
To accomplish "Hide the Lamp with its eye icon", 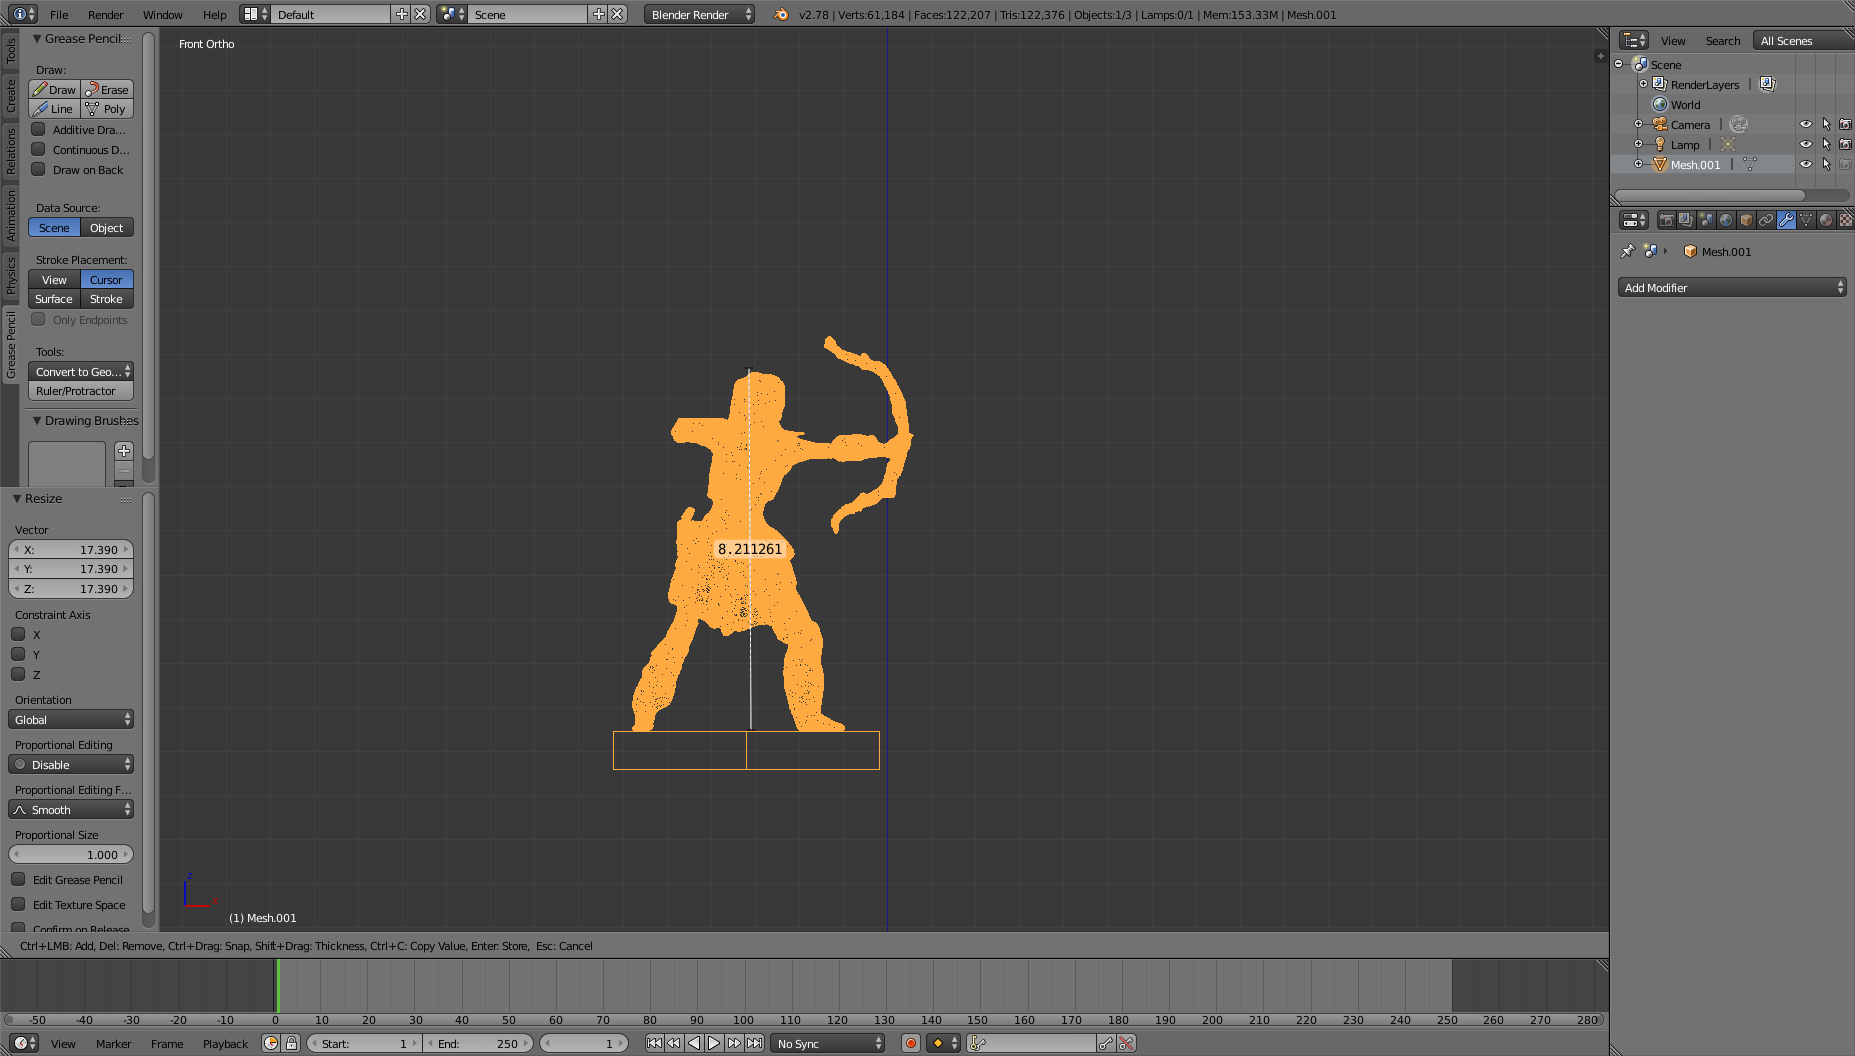I will (1806, 144).
